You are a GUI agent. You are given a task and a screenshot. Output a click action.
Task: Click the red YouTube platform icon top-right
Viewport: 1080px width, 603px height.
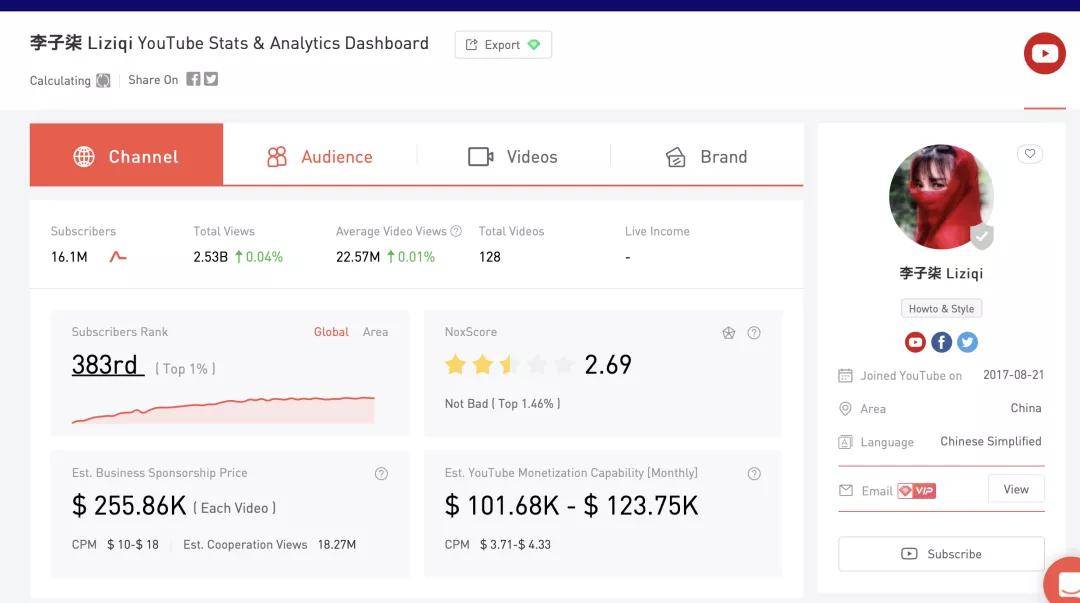(1044, 54)
